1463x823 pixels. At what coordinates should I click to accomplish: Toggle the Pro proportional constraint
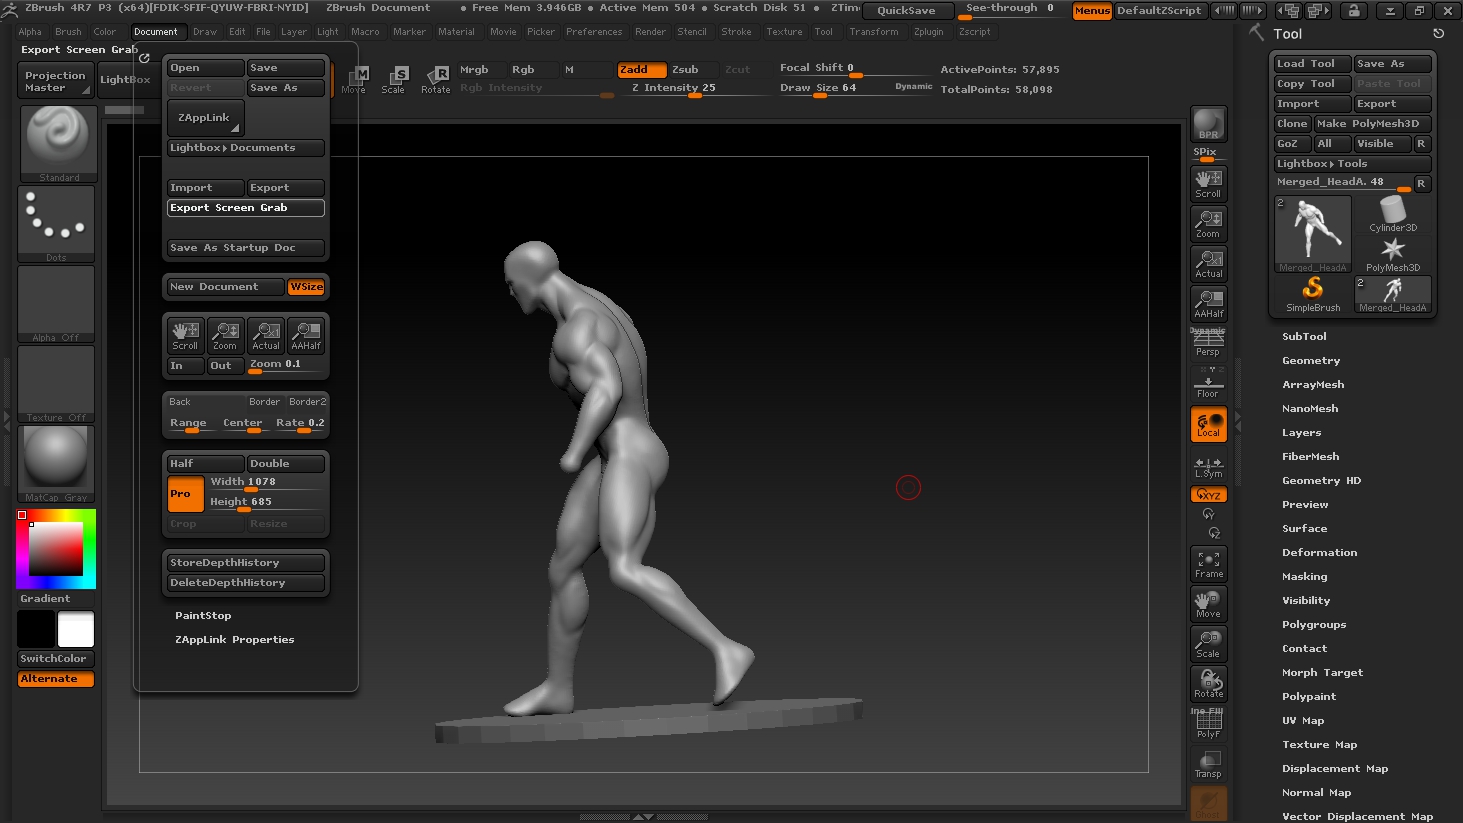[x=185, y=493]
